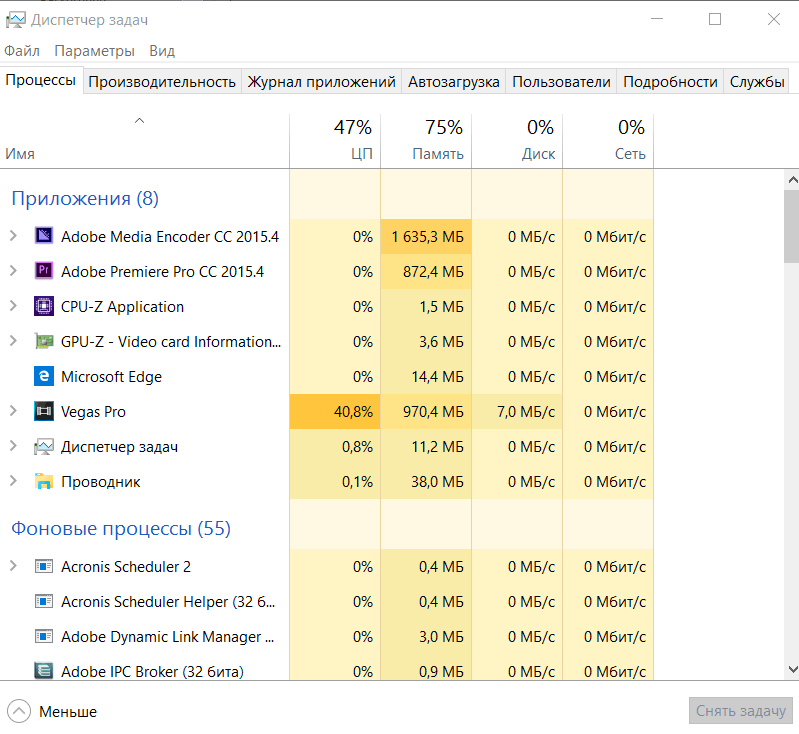Open the Параметры menu
799x734 pixels.
(x=94, y=51)
